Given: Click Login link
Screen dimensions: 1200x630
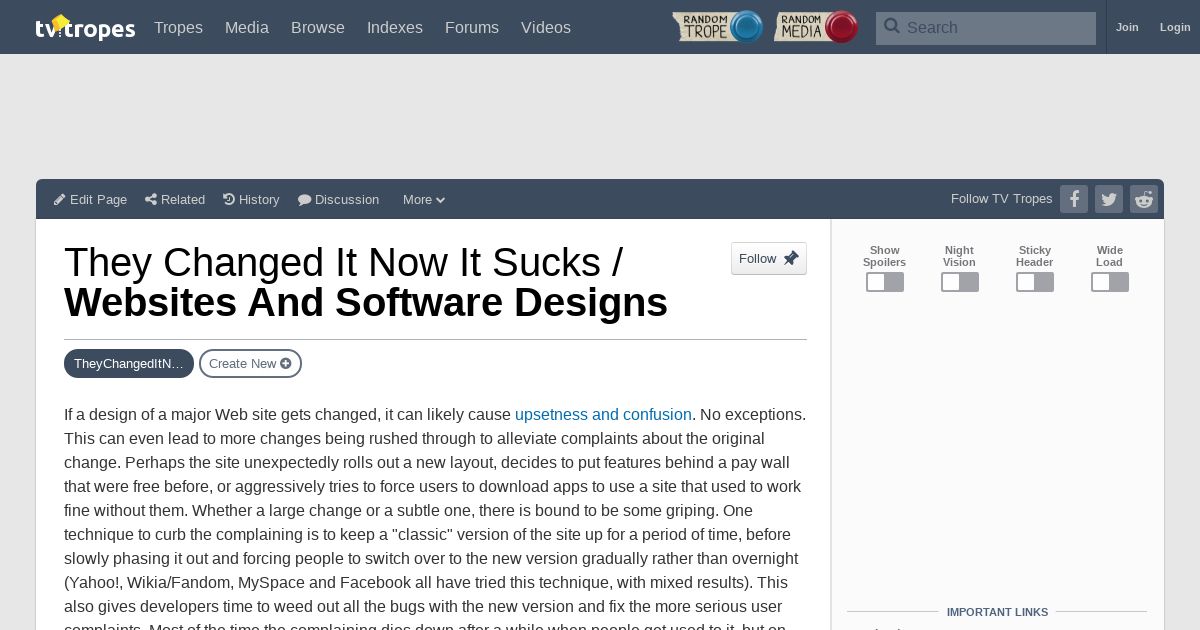Looking at the screenshot, I should coord(1175,27).
